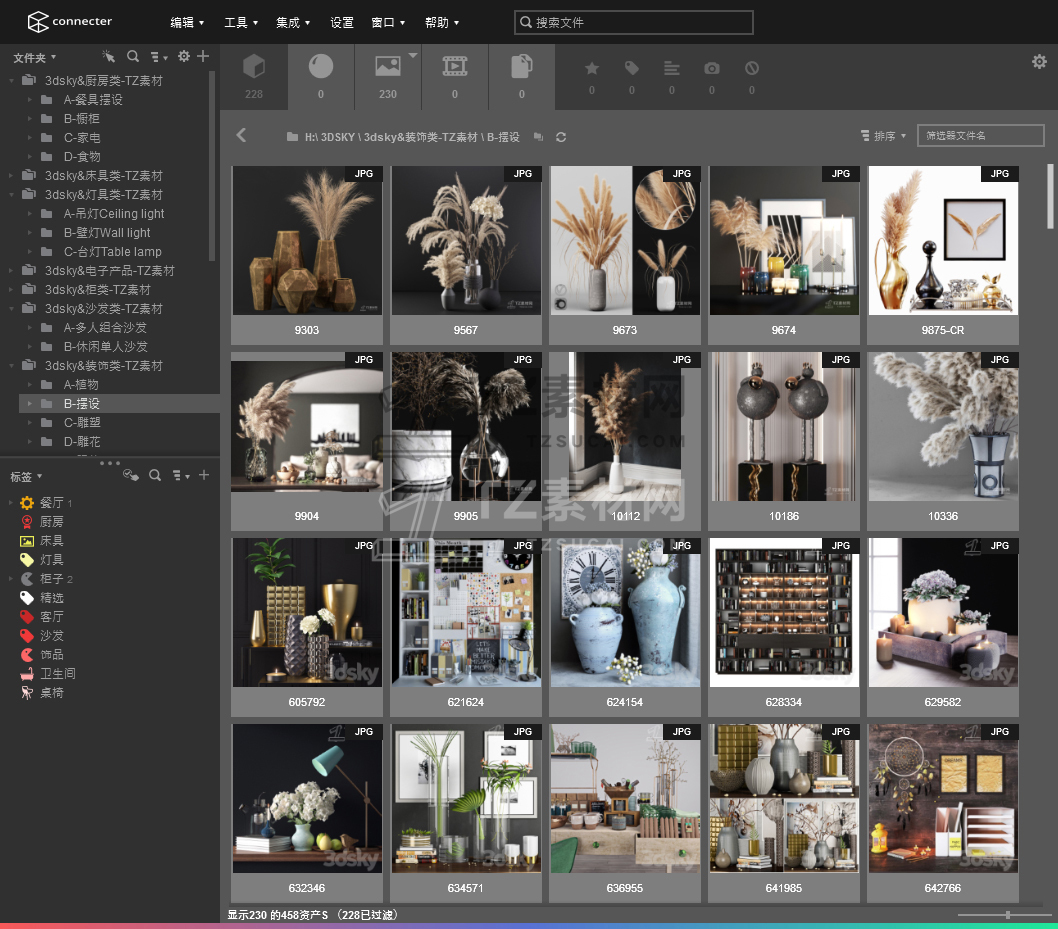Click the add folder plus icon
Viewport: 1058px width, 929px height.
pos(203,57)
